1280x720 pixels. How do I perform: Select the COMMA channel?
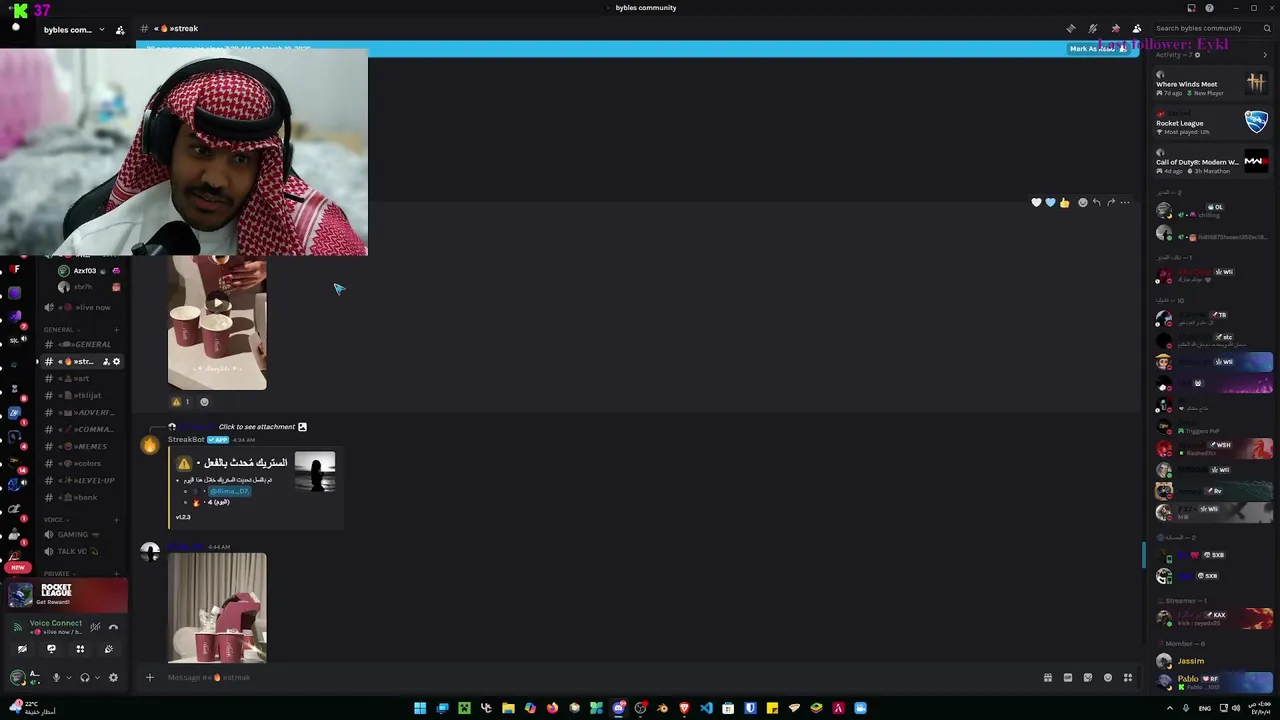click(x=84, y=429)
